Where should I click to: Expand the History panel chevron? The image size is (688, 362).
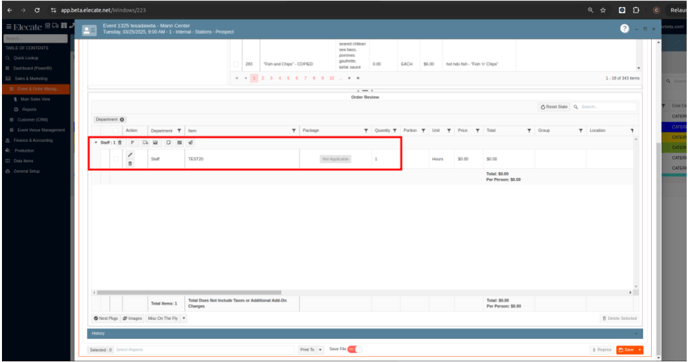(636, 333)
